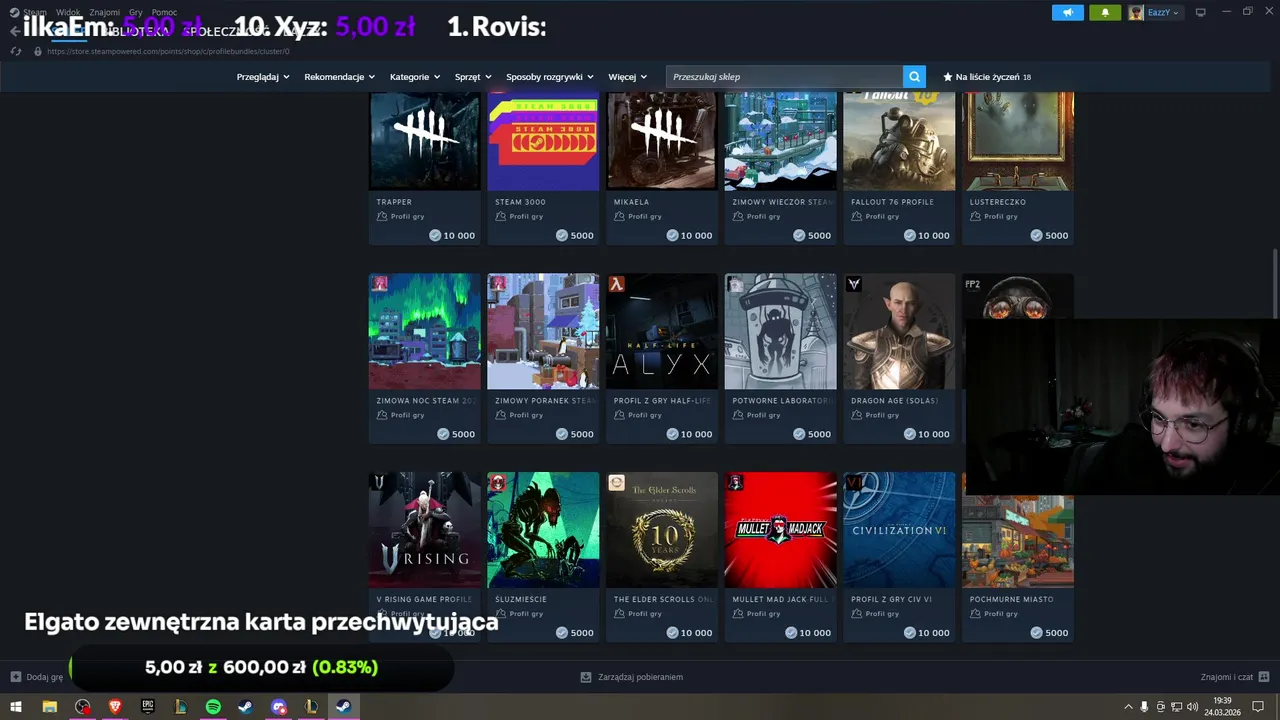Open the Widok menu
This screenshot has height=720, width=1280.
click(68, 12)
